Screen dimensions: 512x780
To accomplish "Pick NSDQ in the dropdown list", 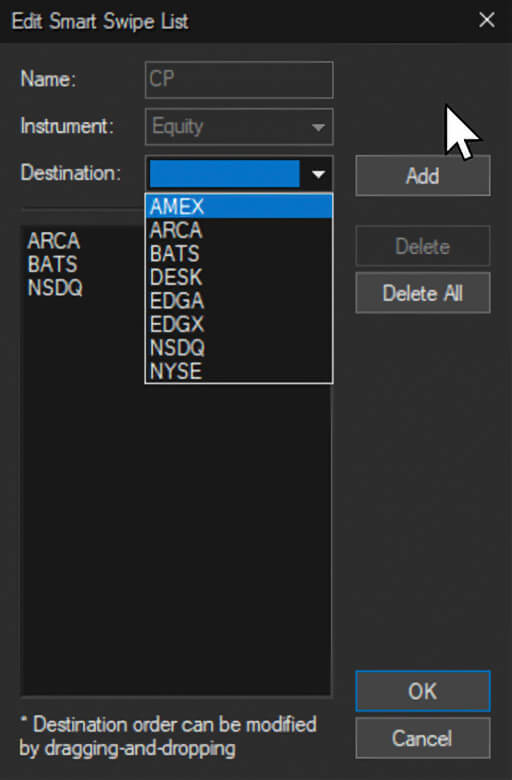I will 239,347.
